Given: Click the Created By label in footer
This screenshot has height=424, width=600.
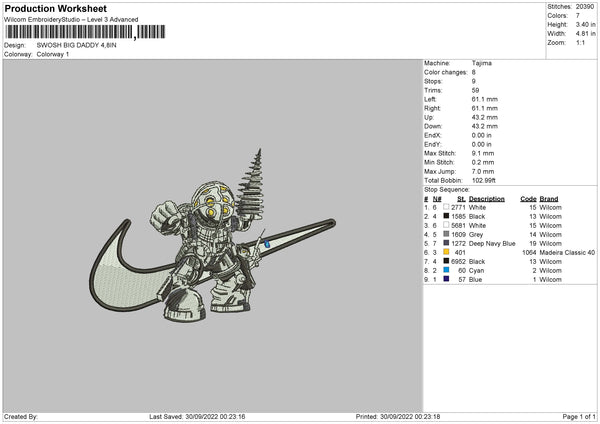Looking at the screenshot, I should pyautogui.click(x=21, y=416).
